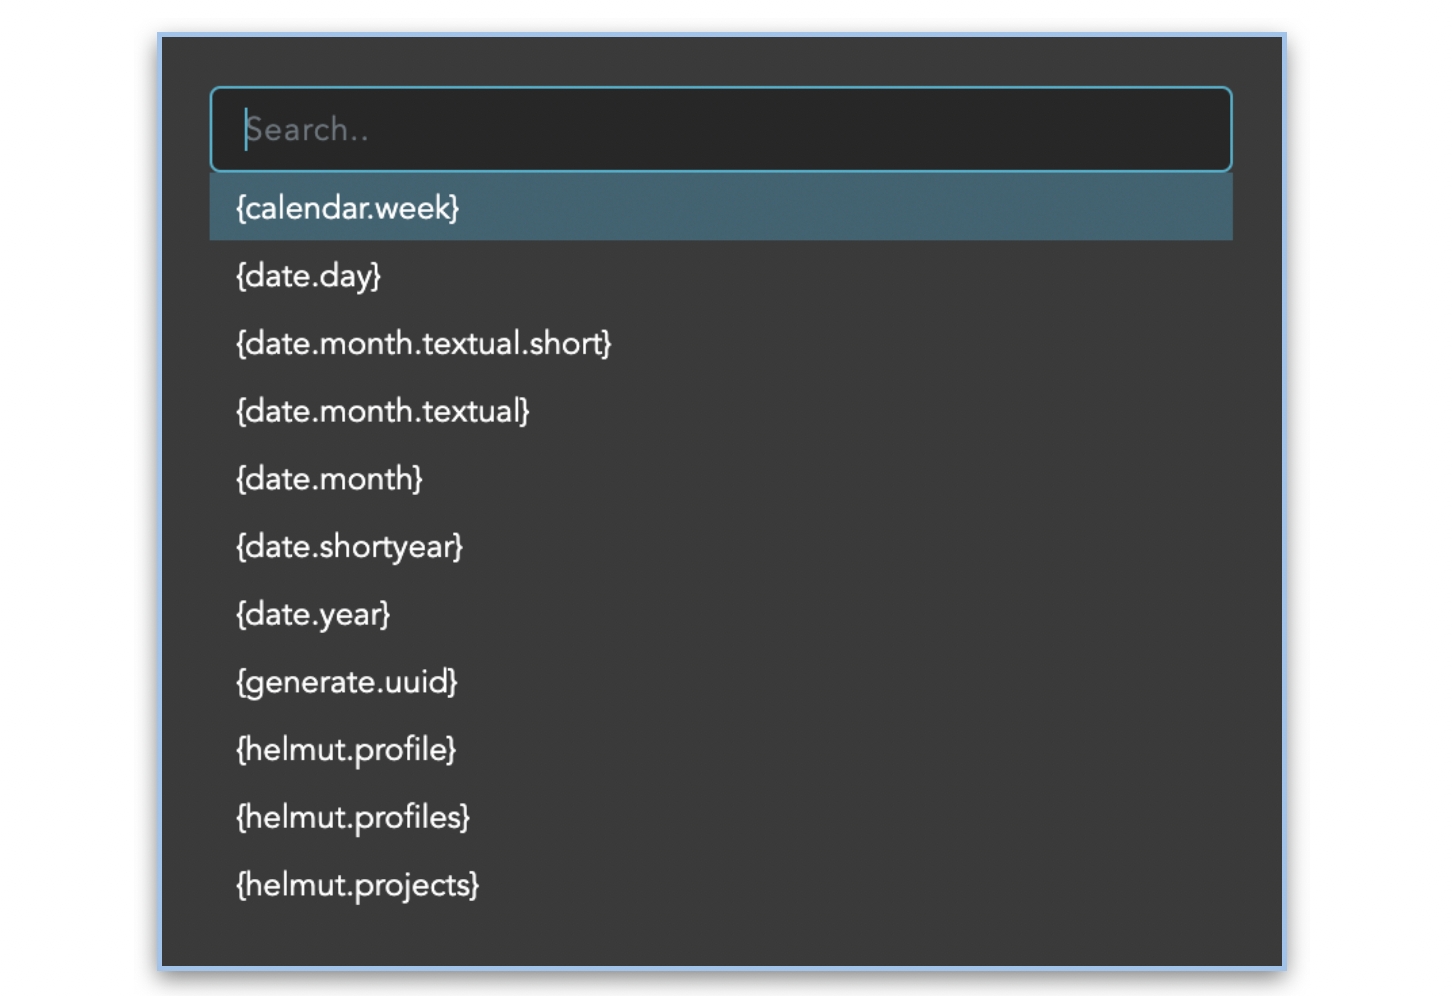Pick the abbreviated textual month wildcard
This screenshot has width=1452, height=996.
pos(423,344)
